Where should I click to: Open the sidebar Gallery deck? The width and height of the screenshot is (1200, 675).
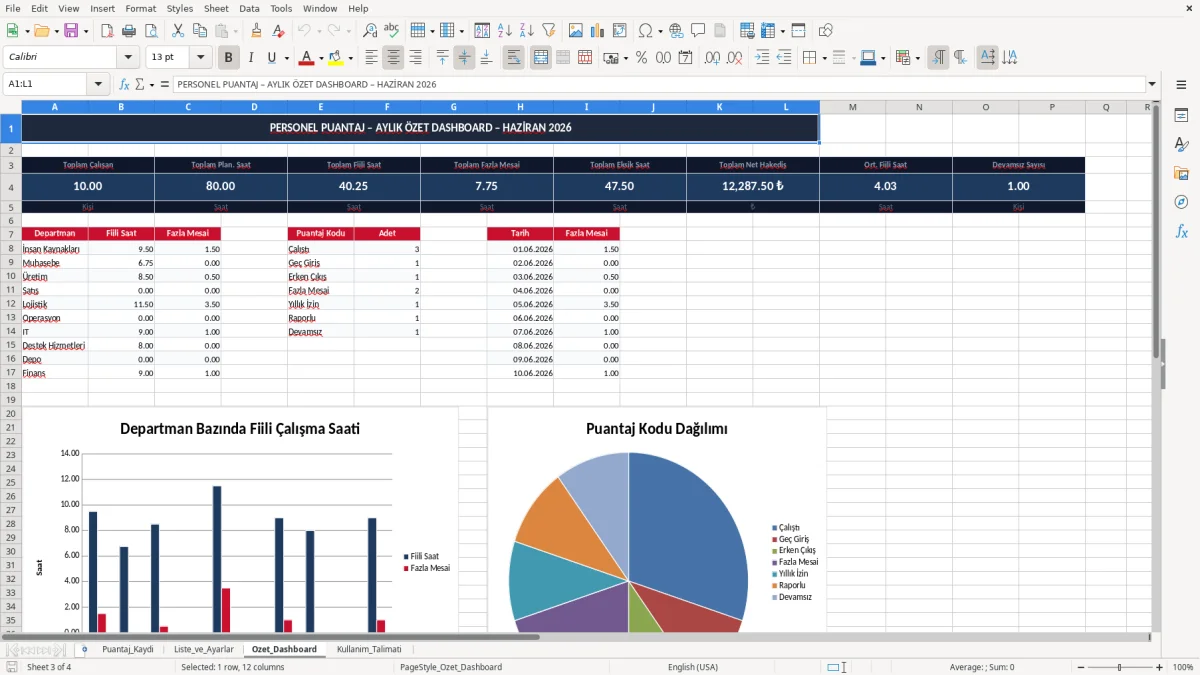point(1181,173)
